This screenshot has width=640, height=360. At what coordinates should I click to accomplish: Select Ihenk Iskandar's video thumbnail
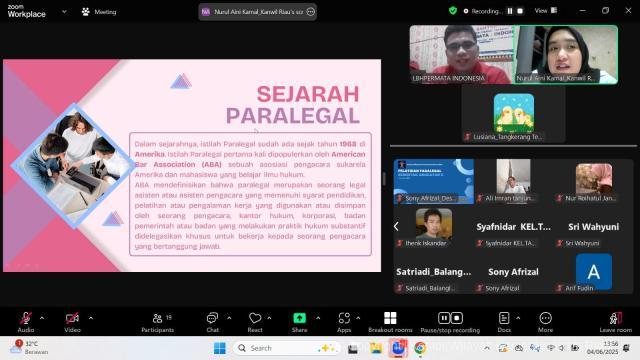tap(434, 227)
